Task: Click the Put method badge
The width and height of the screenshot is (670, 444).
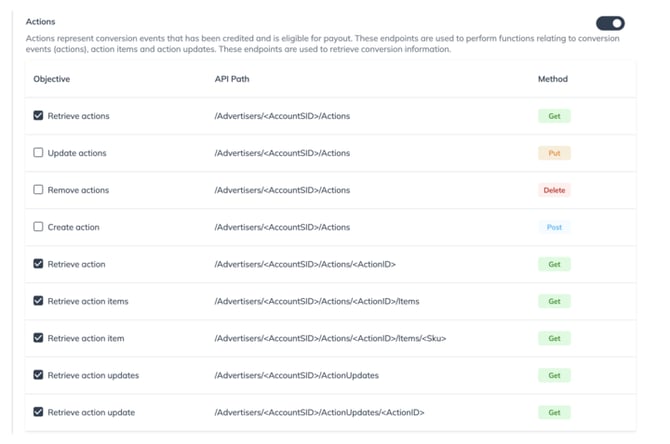Action: (x=553, y=153)
